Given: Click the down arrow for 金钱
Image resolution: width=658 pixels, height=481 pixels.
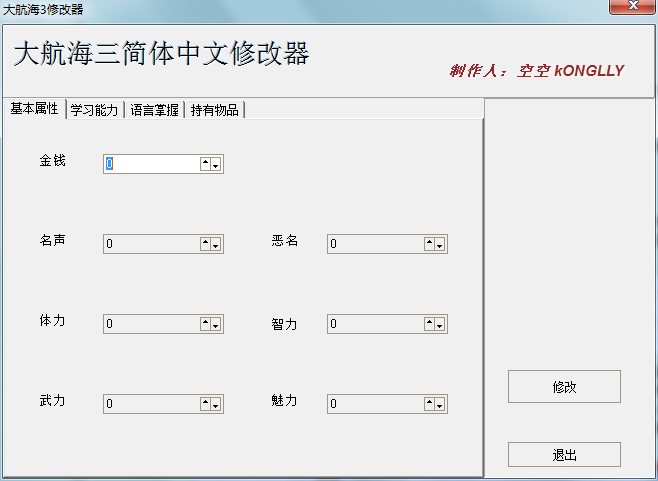Looking at the screenshot, I should (216, 164).
